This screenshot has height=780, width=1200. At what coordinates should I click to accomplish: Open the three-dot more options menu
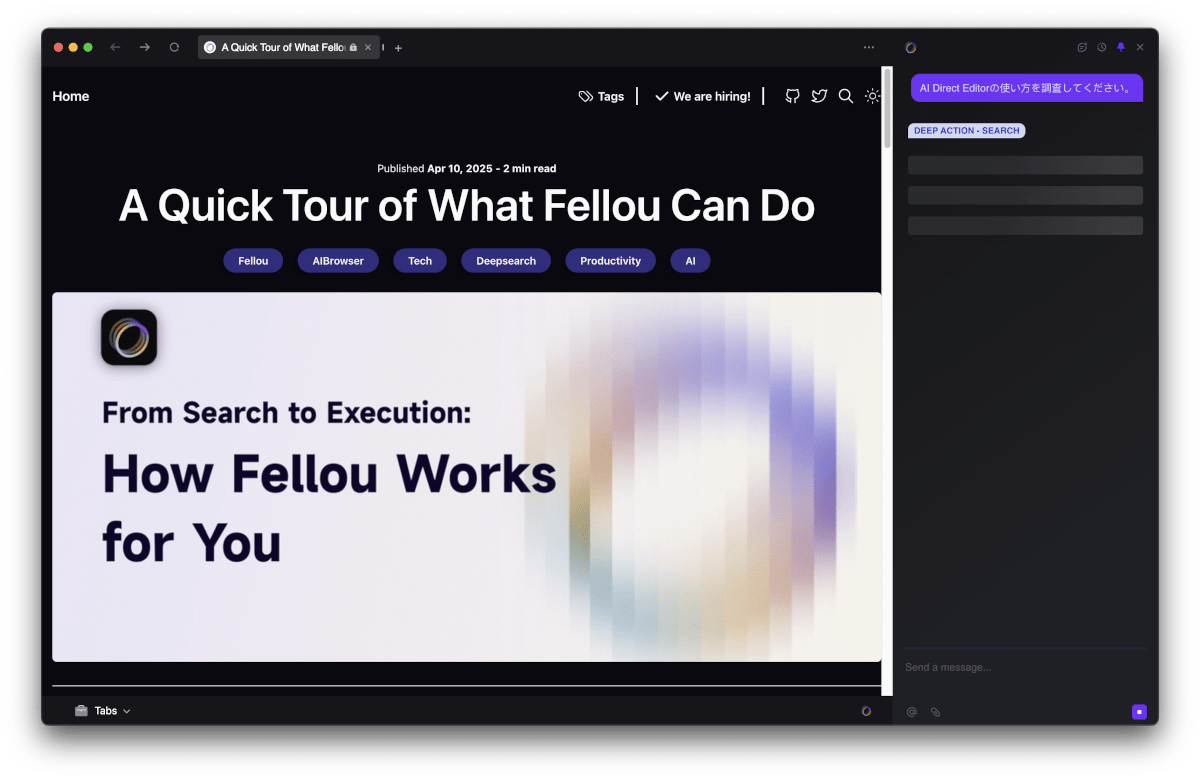point(868,47)
